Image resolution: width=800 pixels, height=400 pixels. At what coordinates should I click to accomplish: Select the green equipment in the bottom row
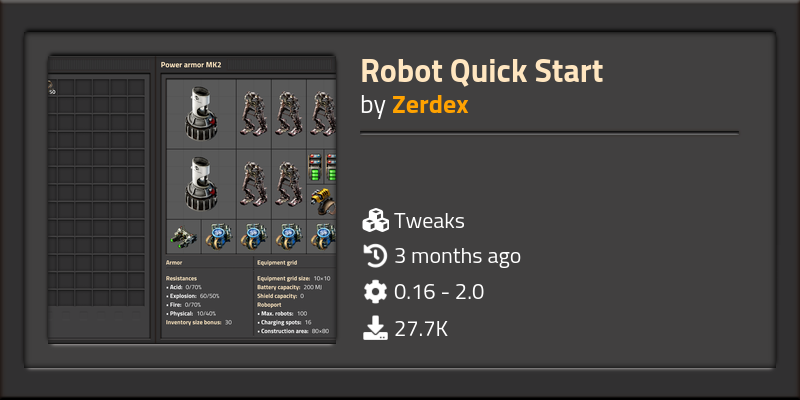click(184, 237)
